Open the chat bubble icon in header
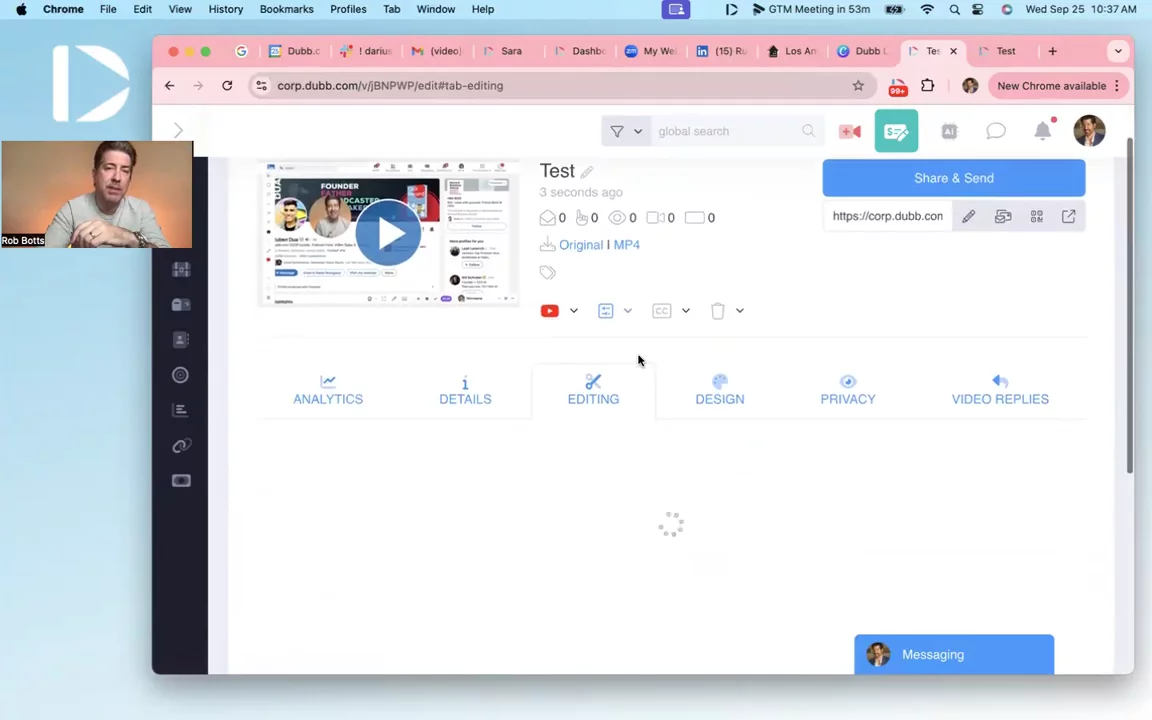Image resolution: width=1152 pixels, height=720 pixels. coord(996,131)
